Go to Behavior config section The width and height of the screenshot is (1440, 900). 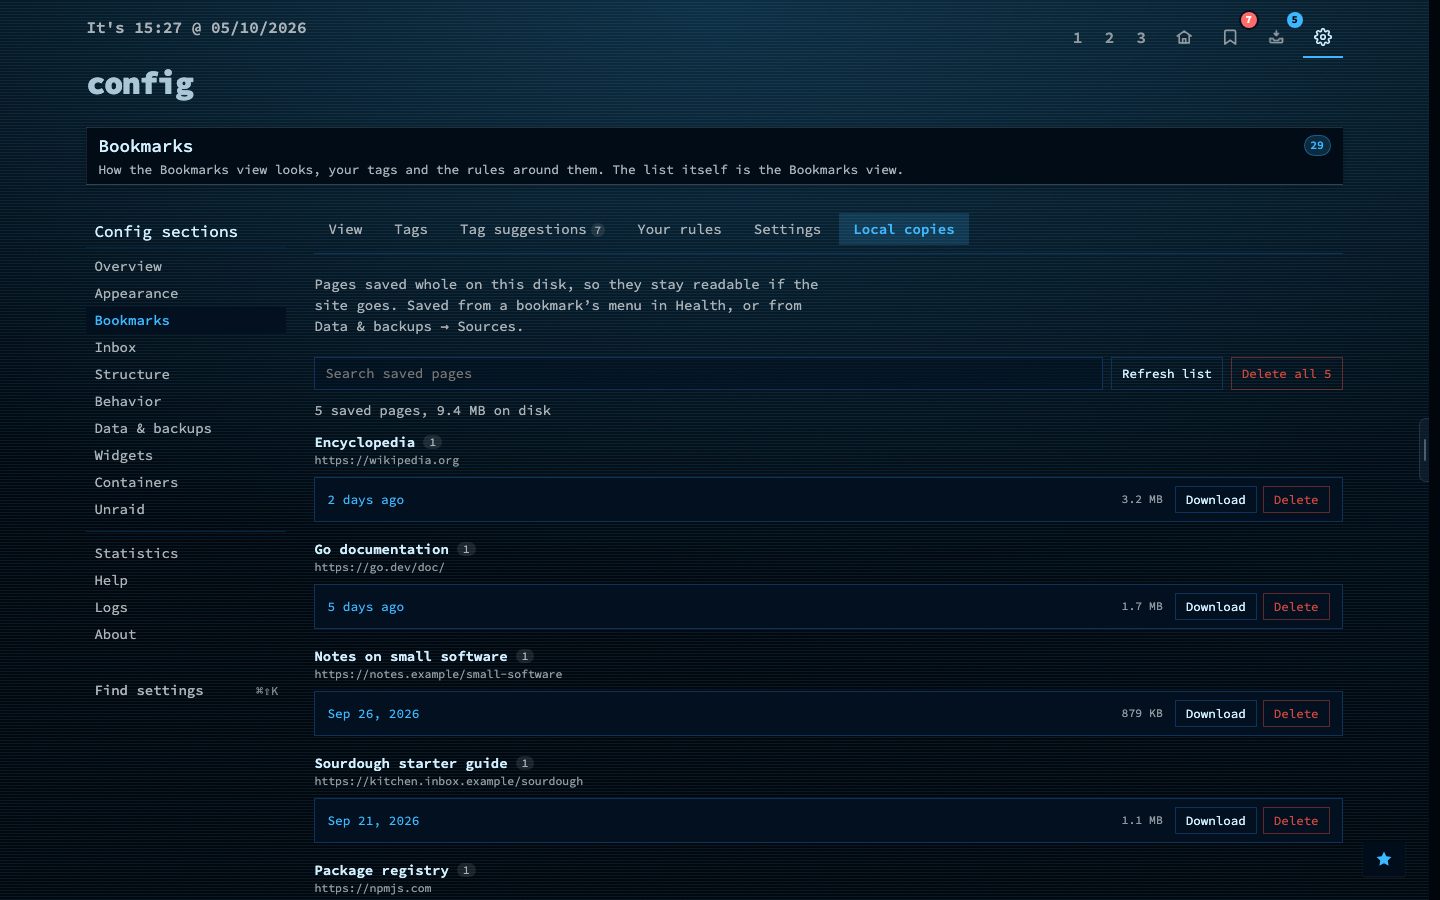186,401
